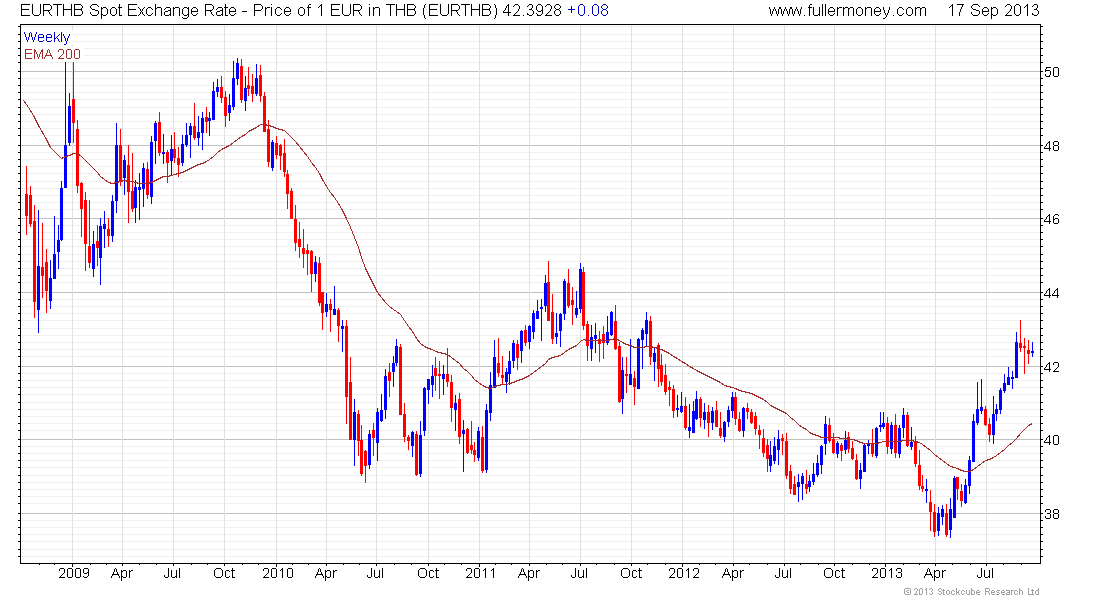Viewport: 1100px width, 600px height.
Task: Select the current price value 42.3928
Action: point(532,11)
